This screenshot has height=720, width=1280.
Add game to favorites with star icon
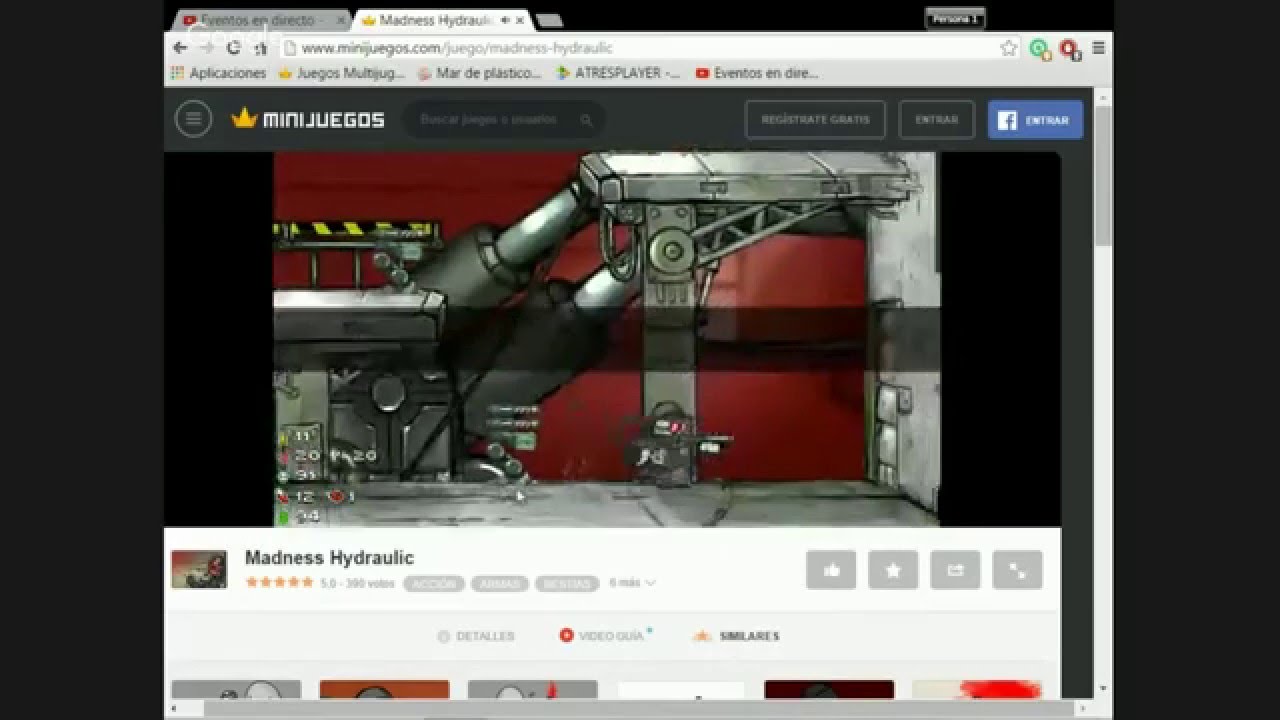[x=893, y=570]
